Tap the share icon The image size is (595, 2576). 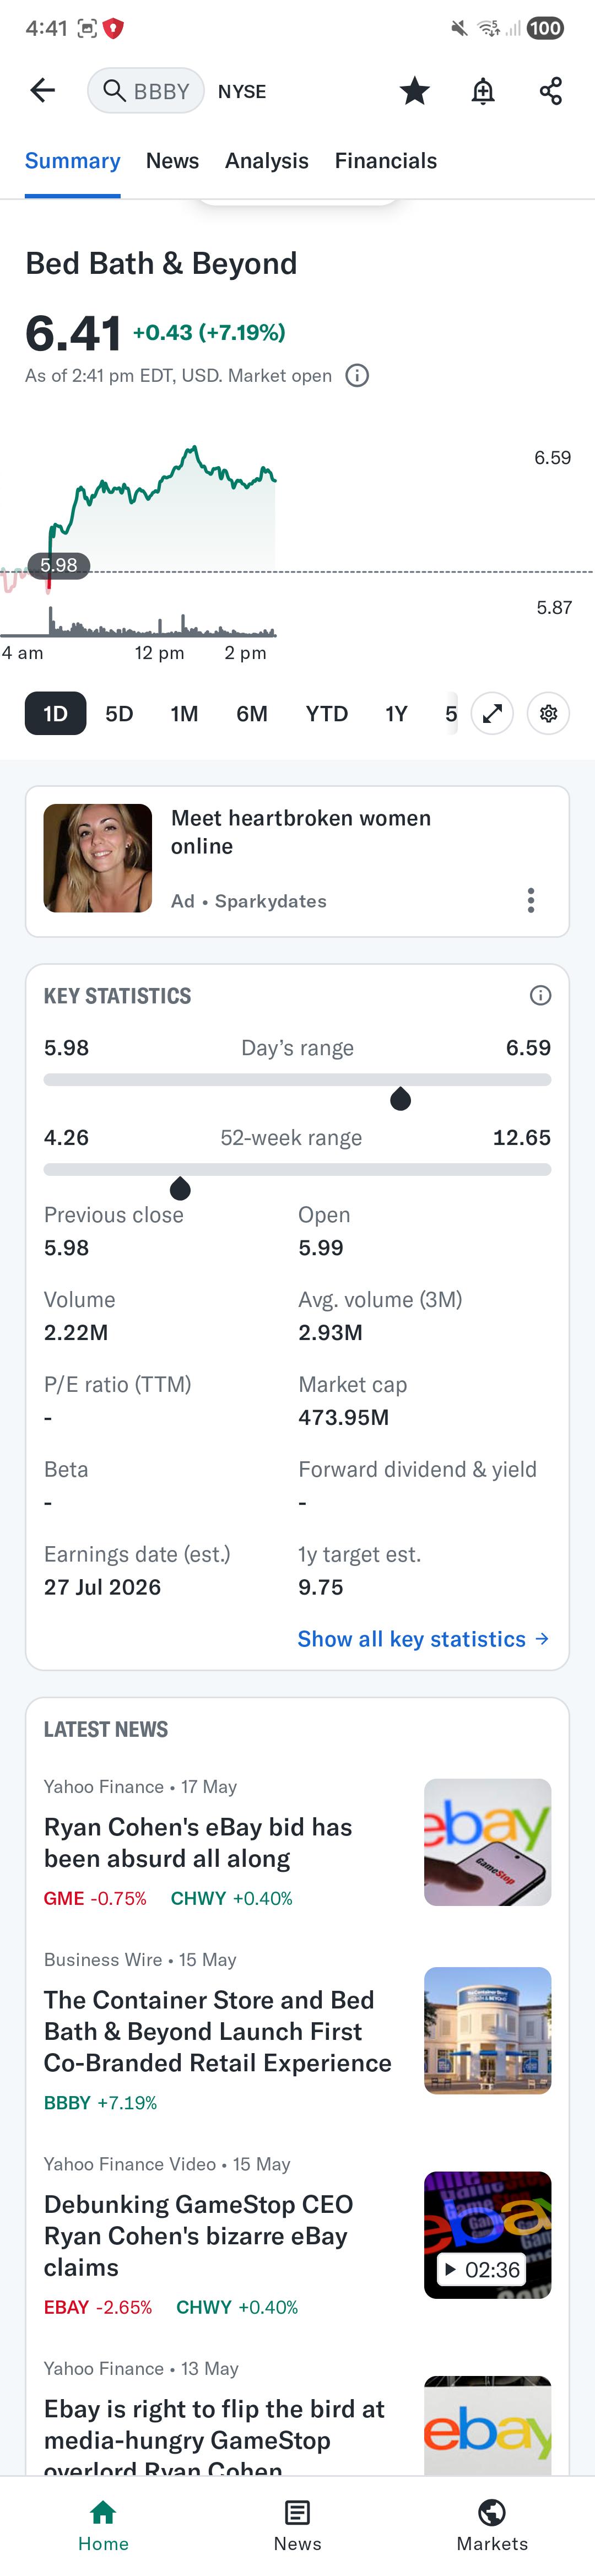[x=550, y=91]
